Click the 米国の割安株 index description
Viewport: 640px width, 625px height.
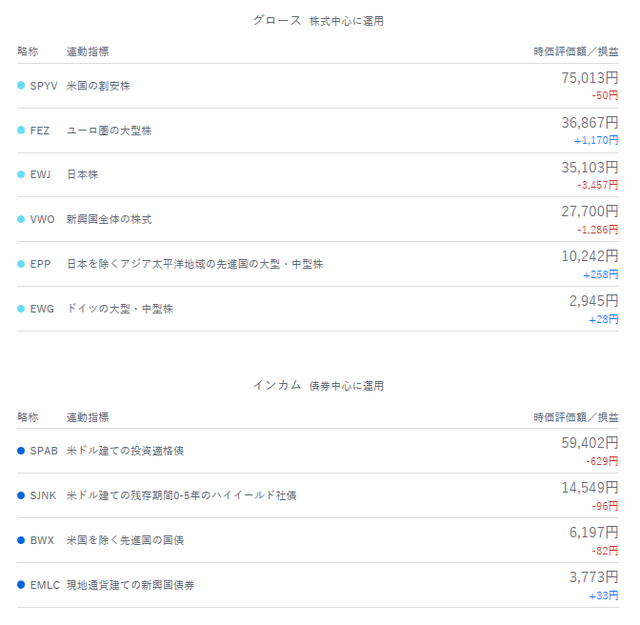point(98,86)
